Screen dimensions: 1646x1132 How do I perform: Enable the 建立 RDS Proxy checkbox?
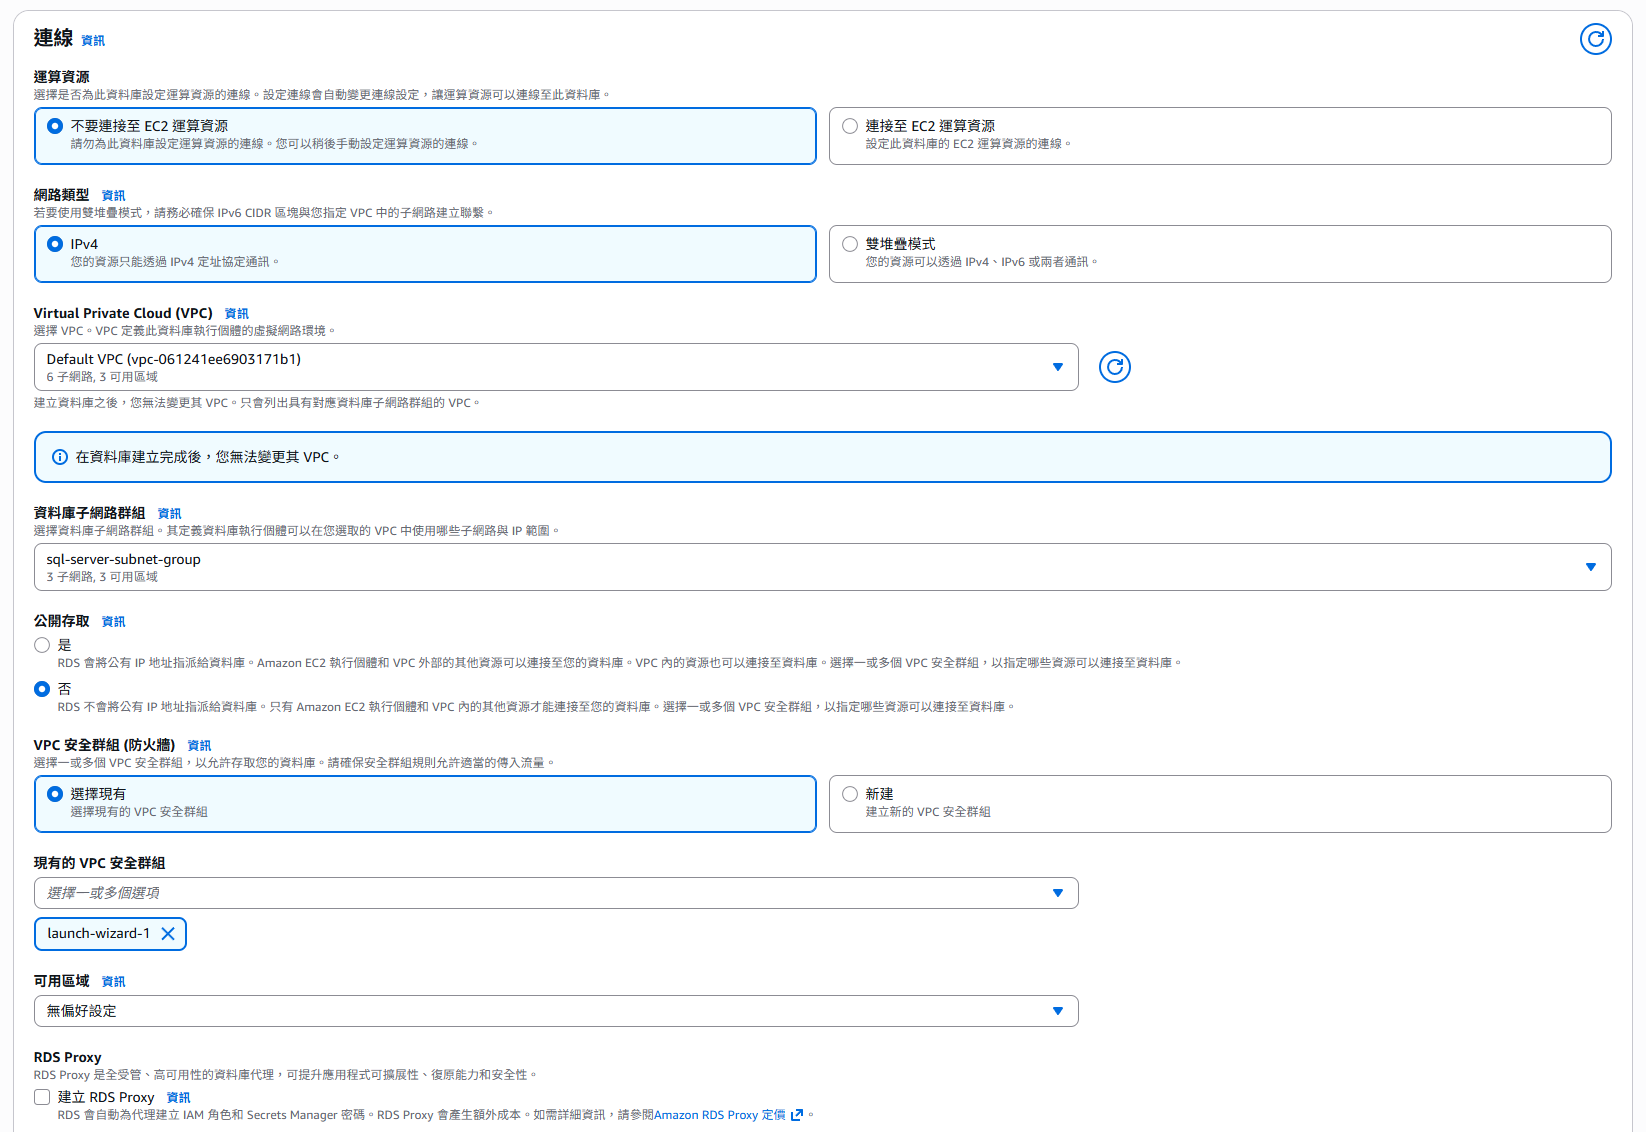[x=42, y=1097]
